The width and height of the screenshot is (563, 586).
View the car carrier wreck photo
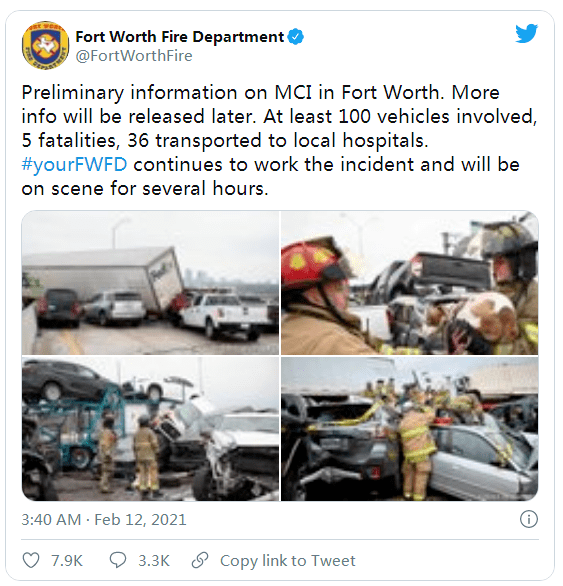150,429
